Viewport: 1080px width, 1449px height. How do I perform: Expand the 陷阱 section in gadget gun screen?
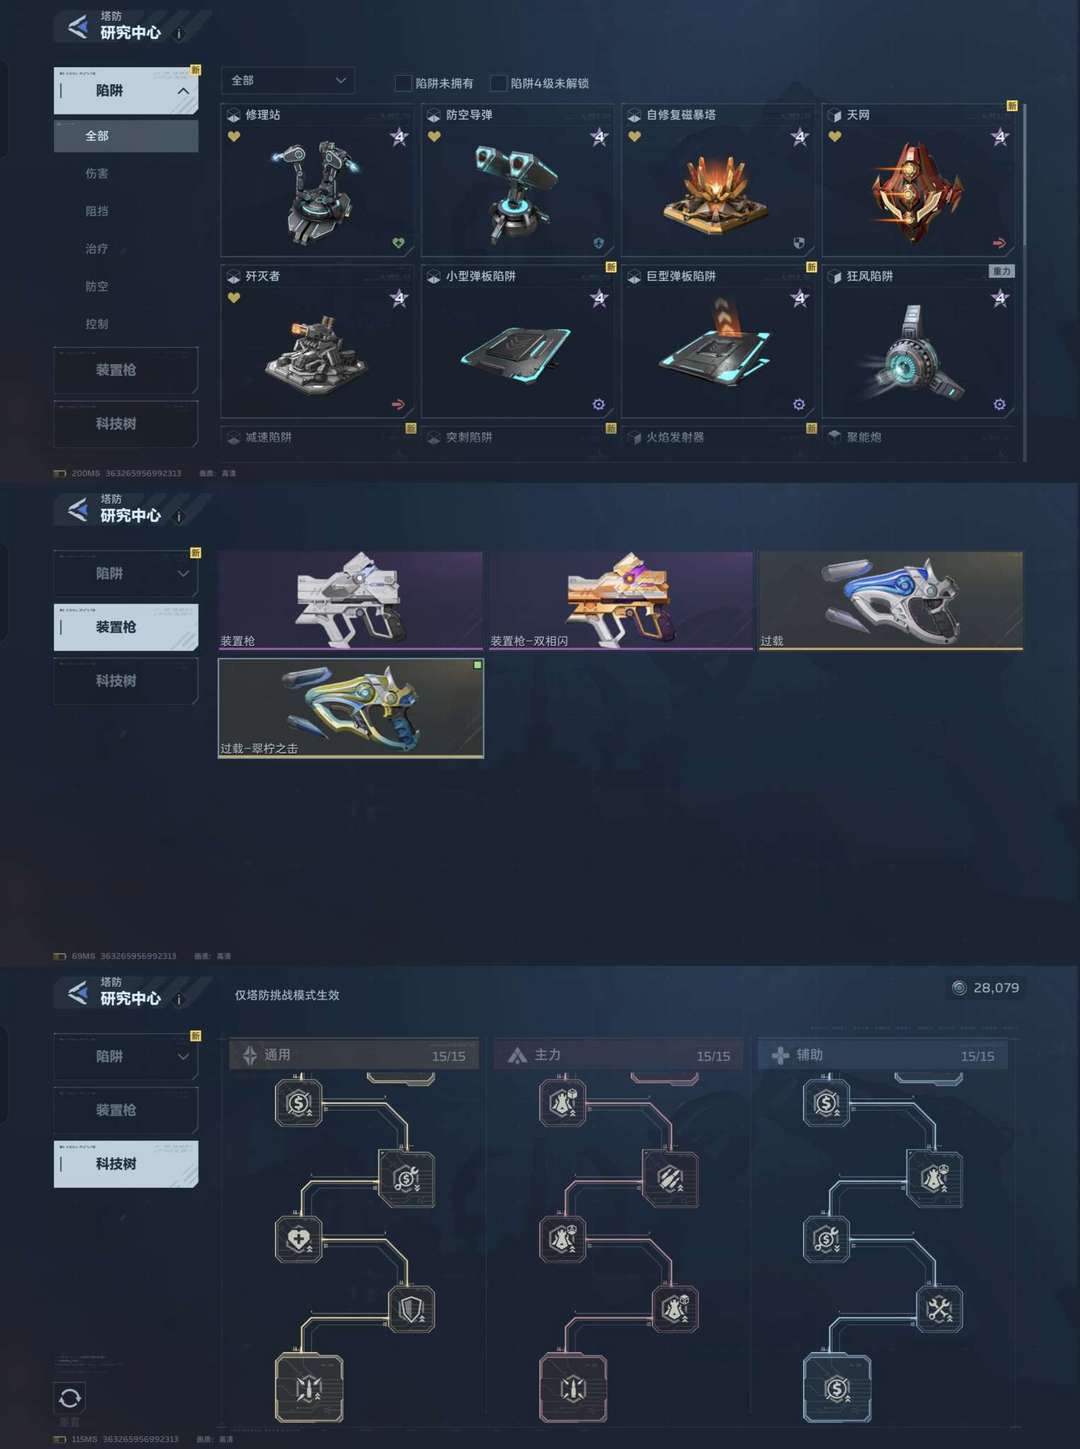[x=126, y=574]
